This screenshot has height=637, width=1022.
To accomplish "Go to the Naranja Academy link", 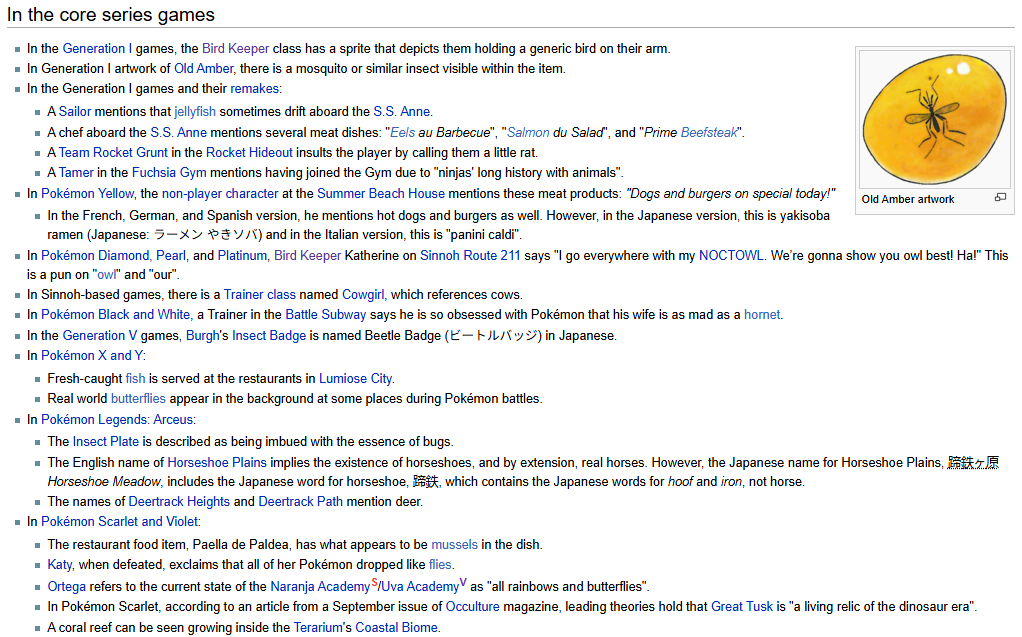I will (x=320, y=587).
